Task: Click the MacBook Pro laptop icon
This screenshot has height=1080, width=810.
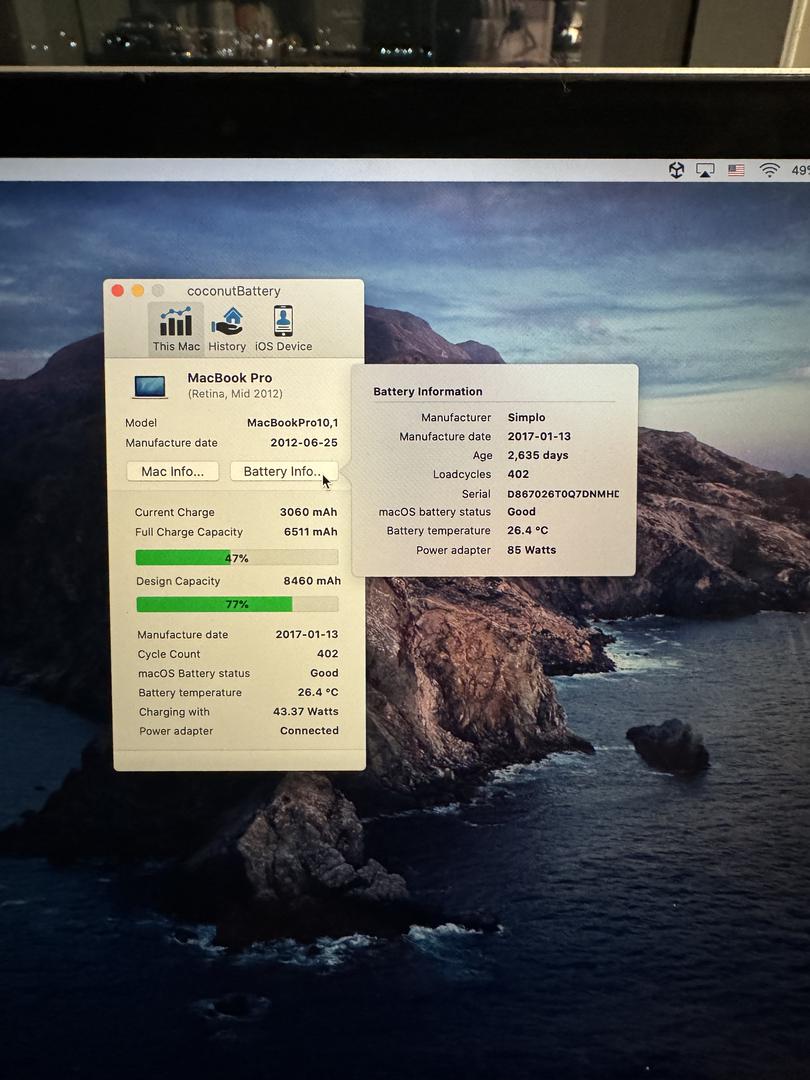Action: tap(149, 386)
